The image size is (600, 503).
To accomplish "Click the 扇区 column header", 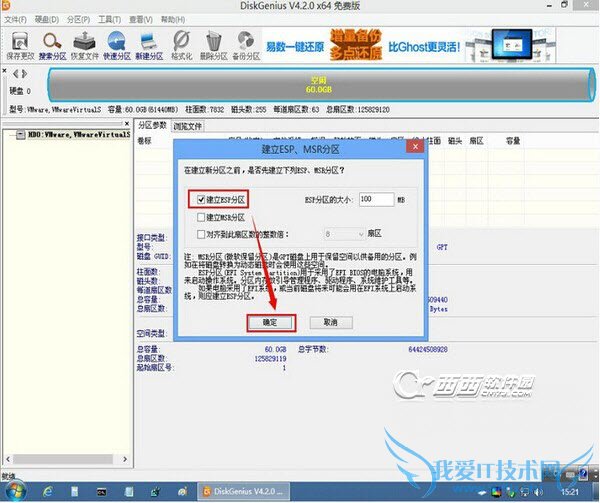I will [x=476, y=141].
